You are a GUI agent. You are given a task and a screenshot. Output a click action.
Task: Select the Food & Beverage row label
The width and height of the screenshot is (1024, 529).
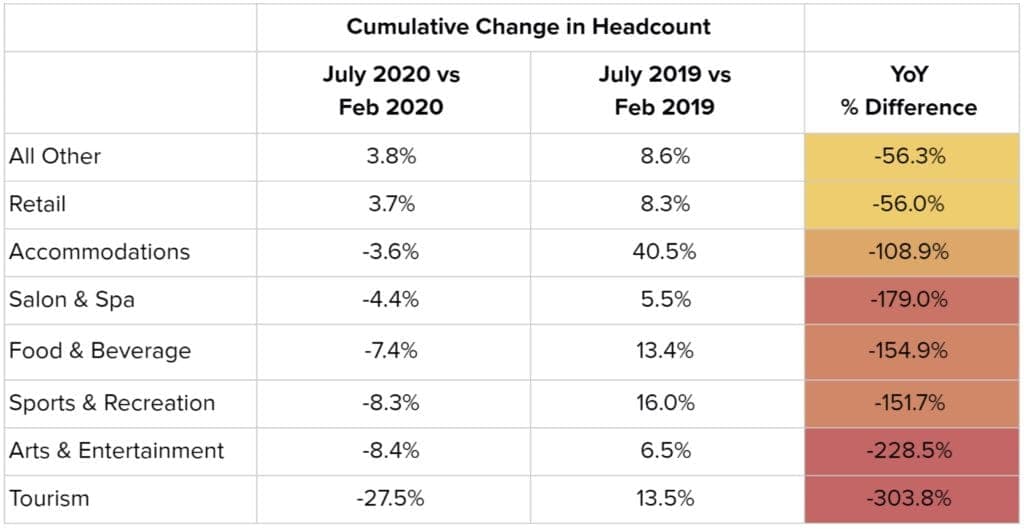click(100, 351)
